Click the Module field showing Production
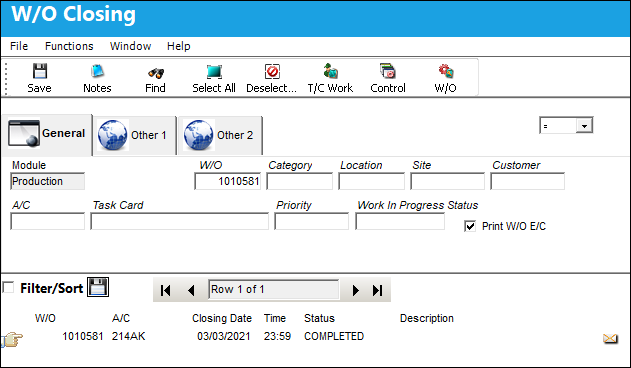This screenshot has width=631, height=368. pyautogui.click(x=47, y=181)
